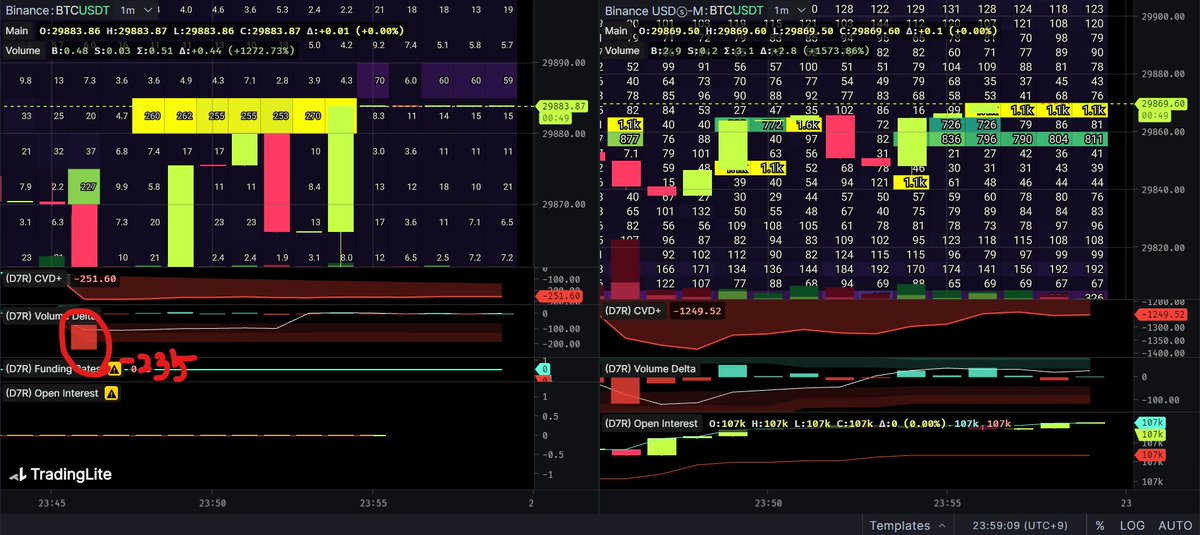
Task: Expand the Templates menu in bottom bar
Action: click(x=907, y=525)
